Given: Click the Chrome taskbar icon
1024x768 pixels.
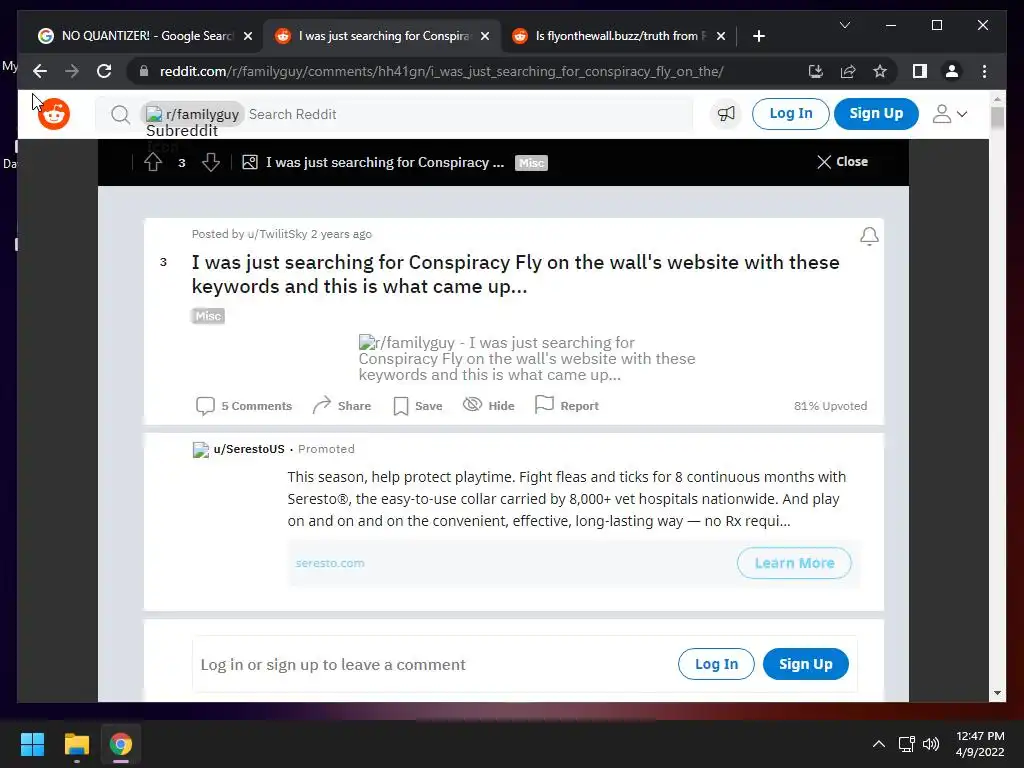Looking at the screenshot, I should pyautogui.click(x=121, y=744).
